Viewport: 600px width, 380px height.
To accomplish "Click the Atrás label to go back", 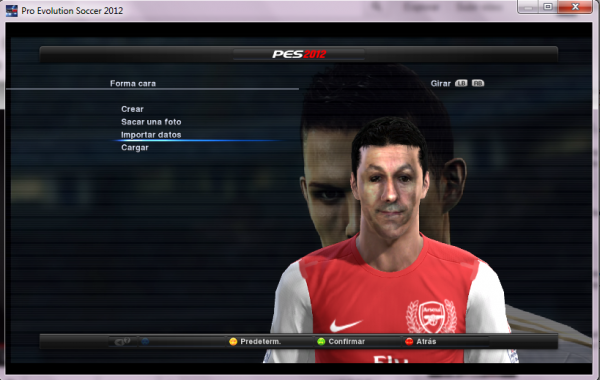I will point(426,341).
